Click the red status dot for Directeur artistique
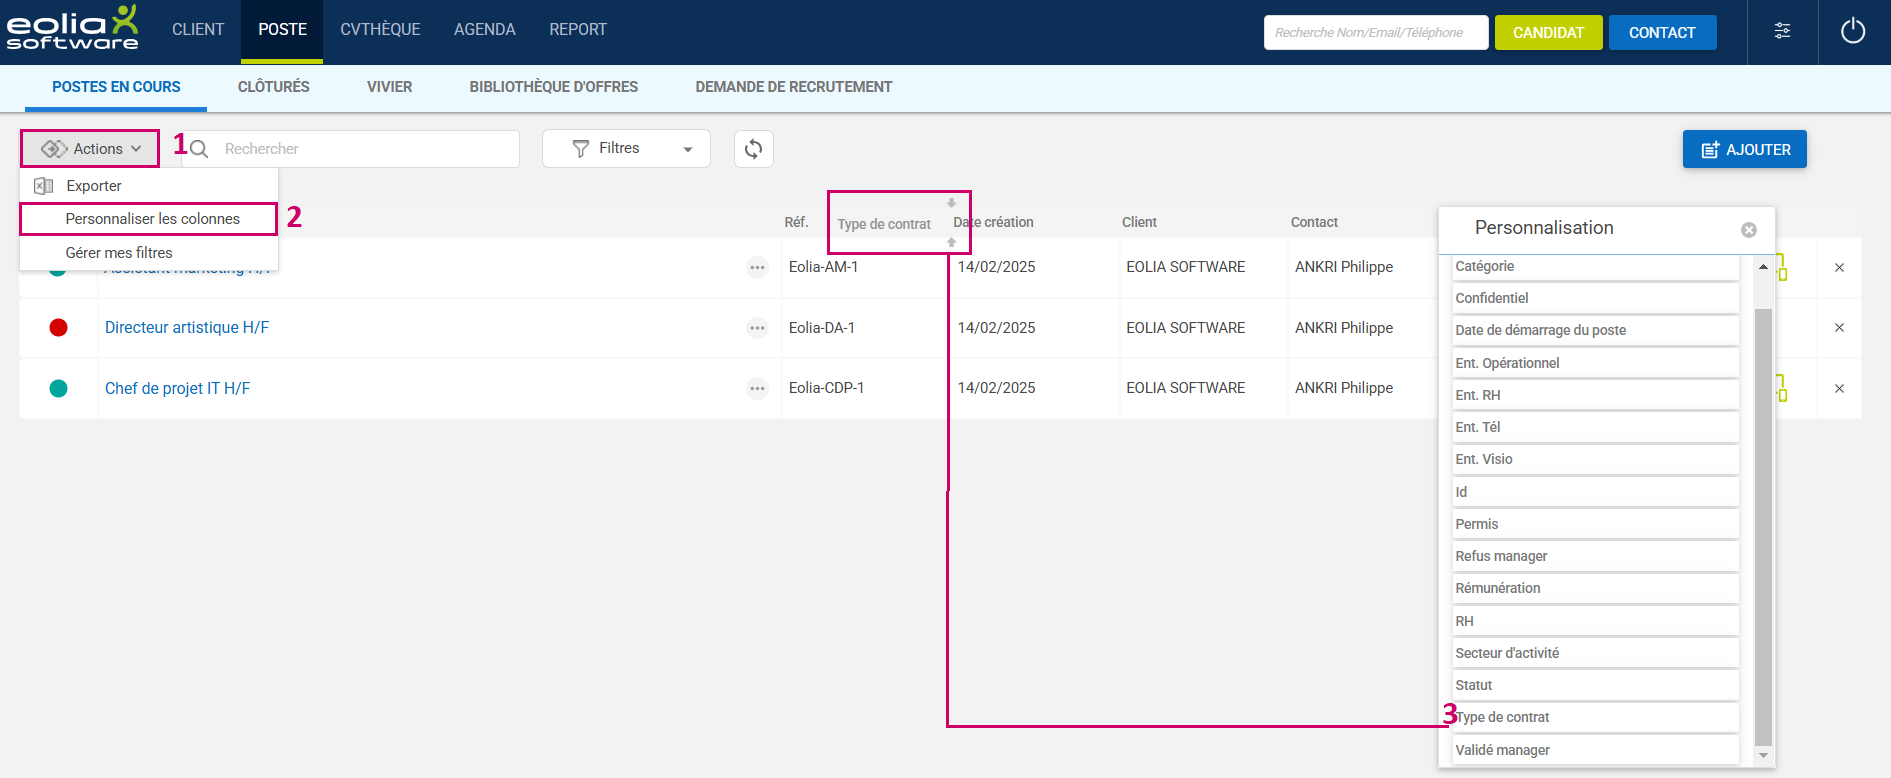 coord(59,328)
